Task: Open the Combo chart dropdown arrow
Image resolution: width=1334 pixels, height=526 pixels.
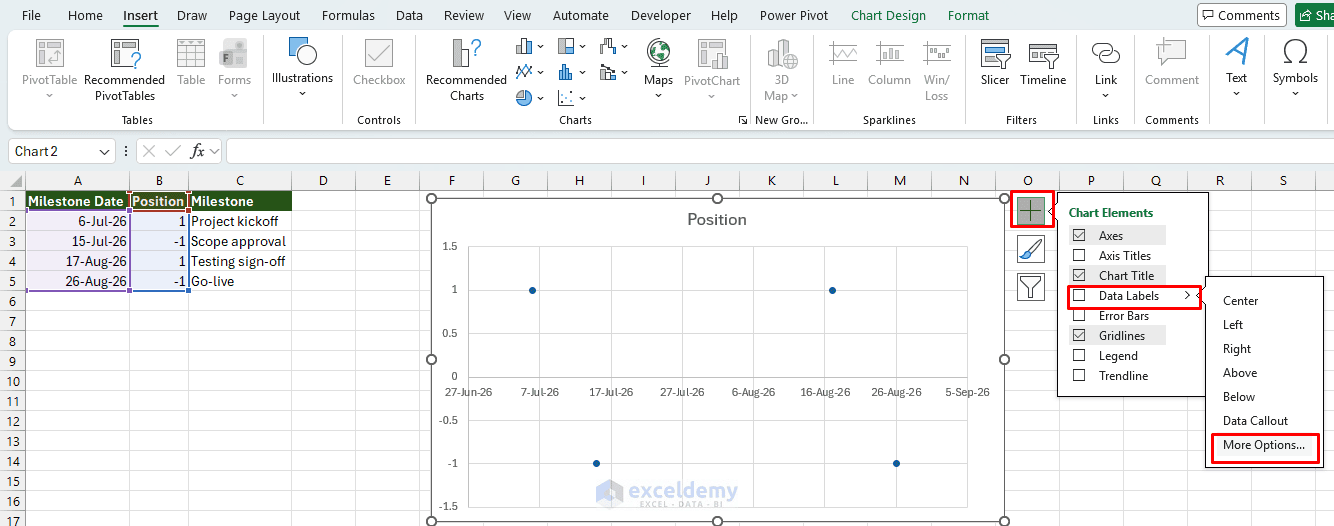Action: coord(624,72)
